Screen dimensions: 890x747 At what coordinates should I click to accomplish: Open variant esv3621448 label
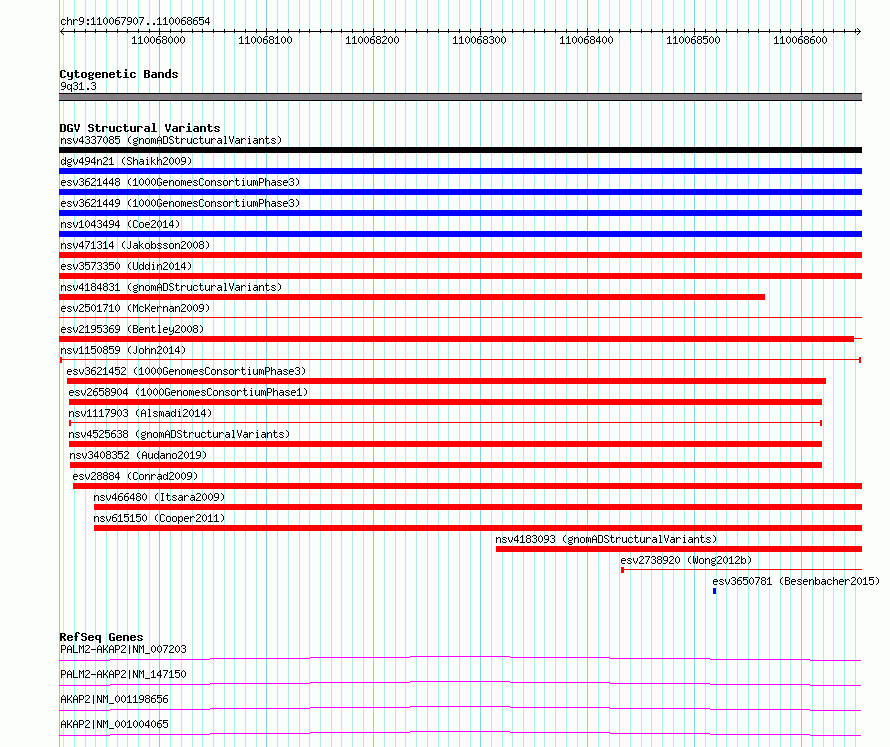(180, 182)
